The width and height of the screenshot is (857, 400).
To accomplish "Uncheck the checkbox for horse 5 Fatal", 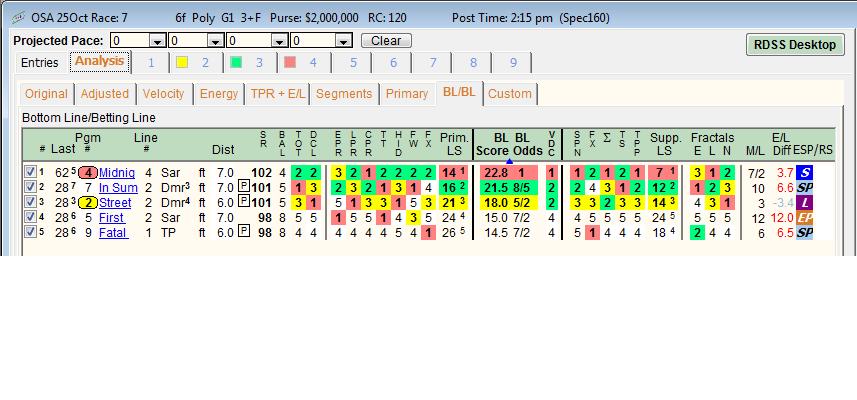I will (x=30, y=232).
